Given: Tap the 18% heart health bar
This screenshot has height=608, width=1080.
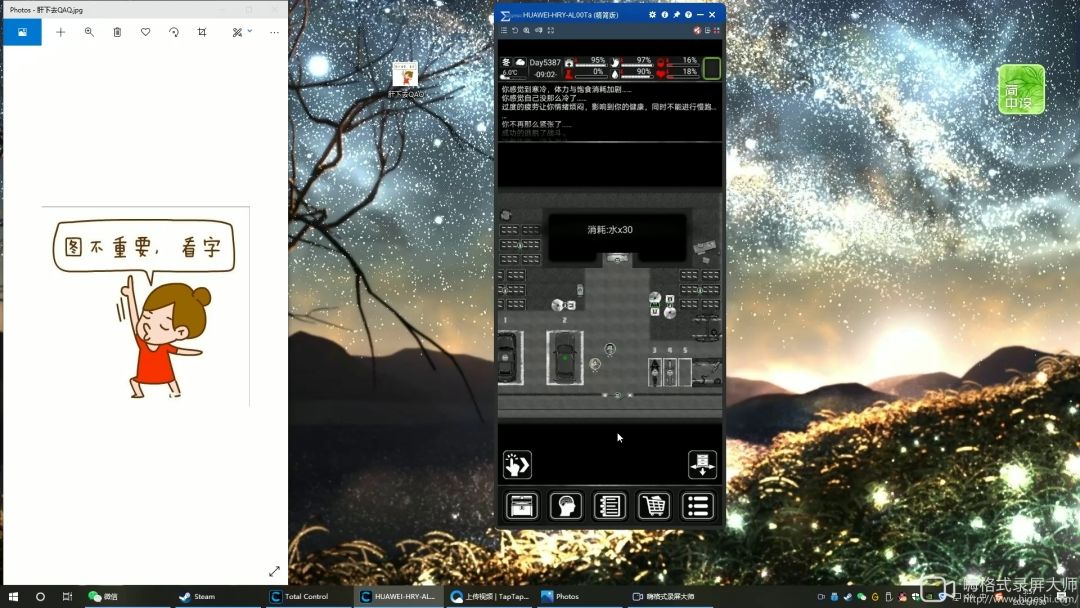Looking at the screenshot, I should point(678,72).
